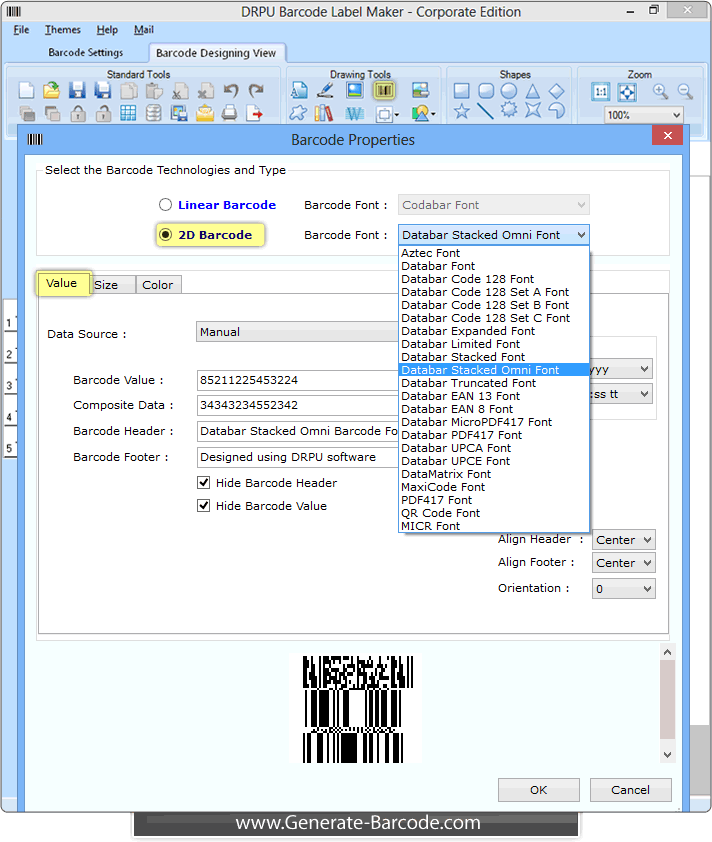
Task: Open the Orientation dropdown
Action: [623, 589]
